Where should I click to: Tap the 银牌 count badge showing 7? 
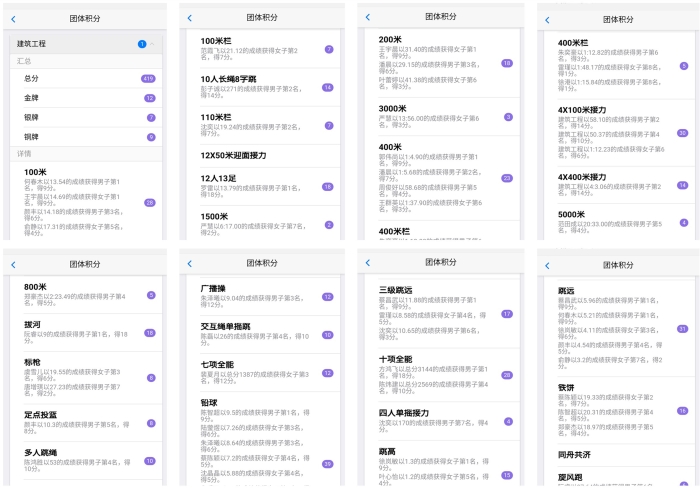[x=150, y=117]
